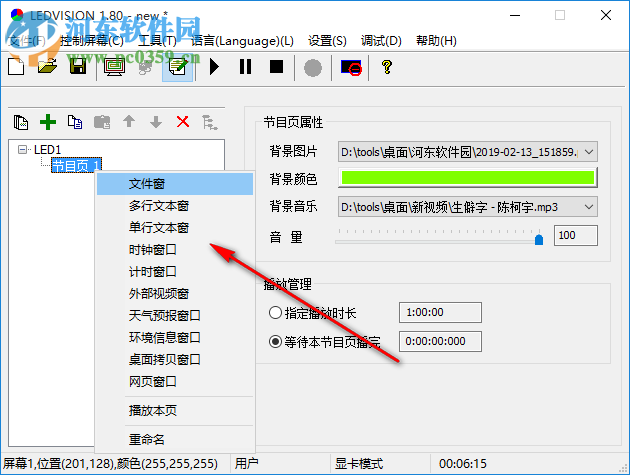This screenshot has width=630, height=475.
Task: Open the 语言(Language)(L) menu
Action: coord(242,41)
